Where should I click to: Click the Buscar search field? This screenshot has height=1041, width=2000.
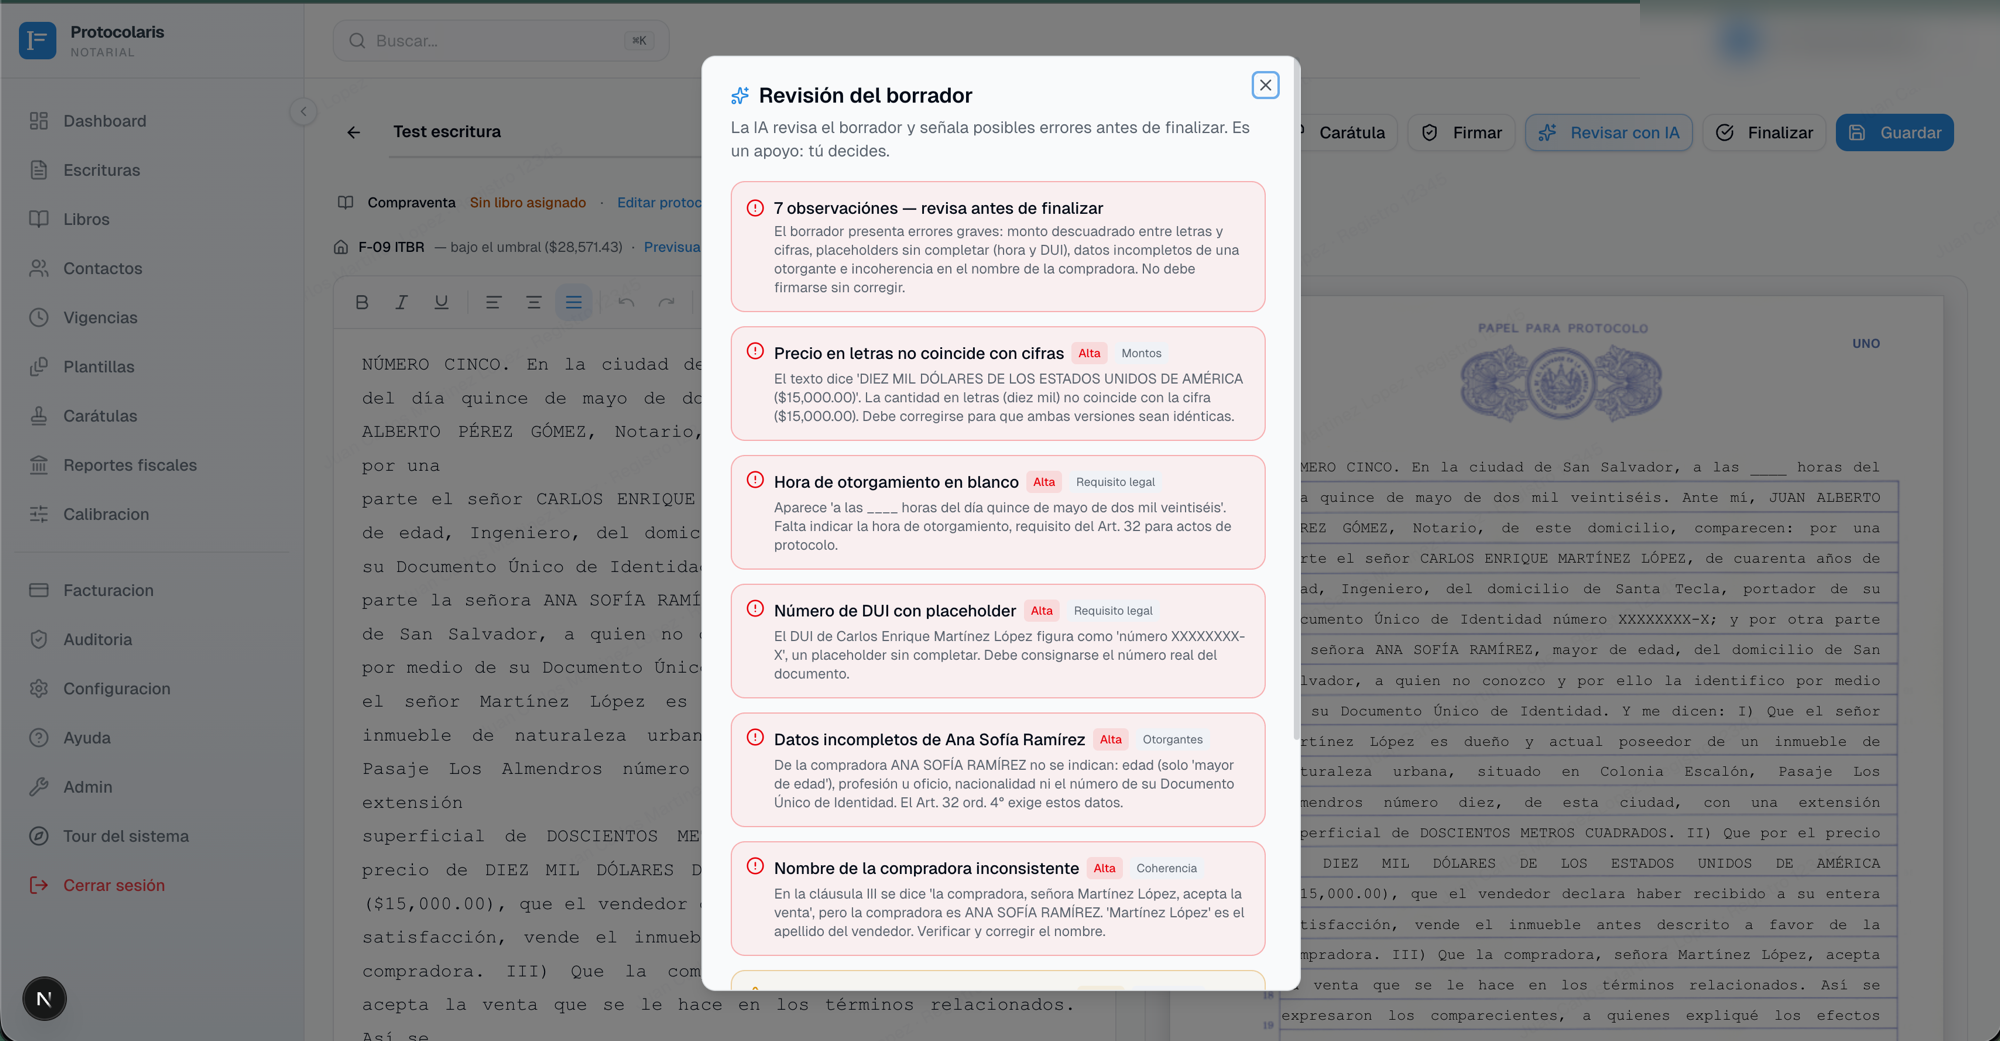click(x=501, y=41)
